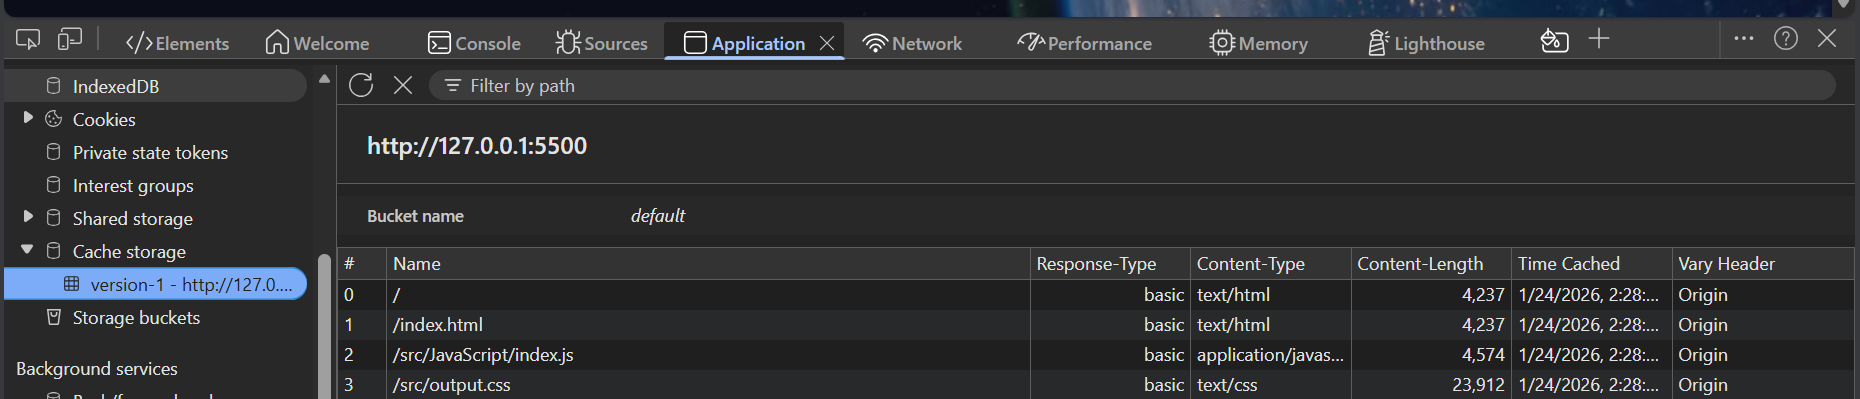The height and width of the screenshot is (399, 1860).
Task: Toggle device emulation icon
Action: click(x=69, y=40)
